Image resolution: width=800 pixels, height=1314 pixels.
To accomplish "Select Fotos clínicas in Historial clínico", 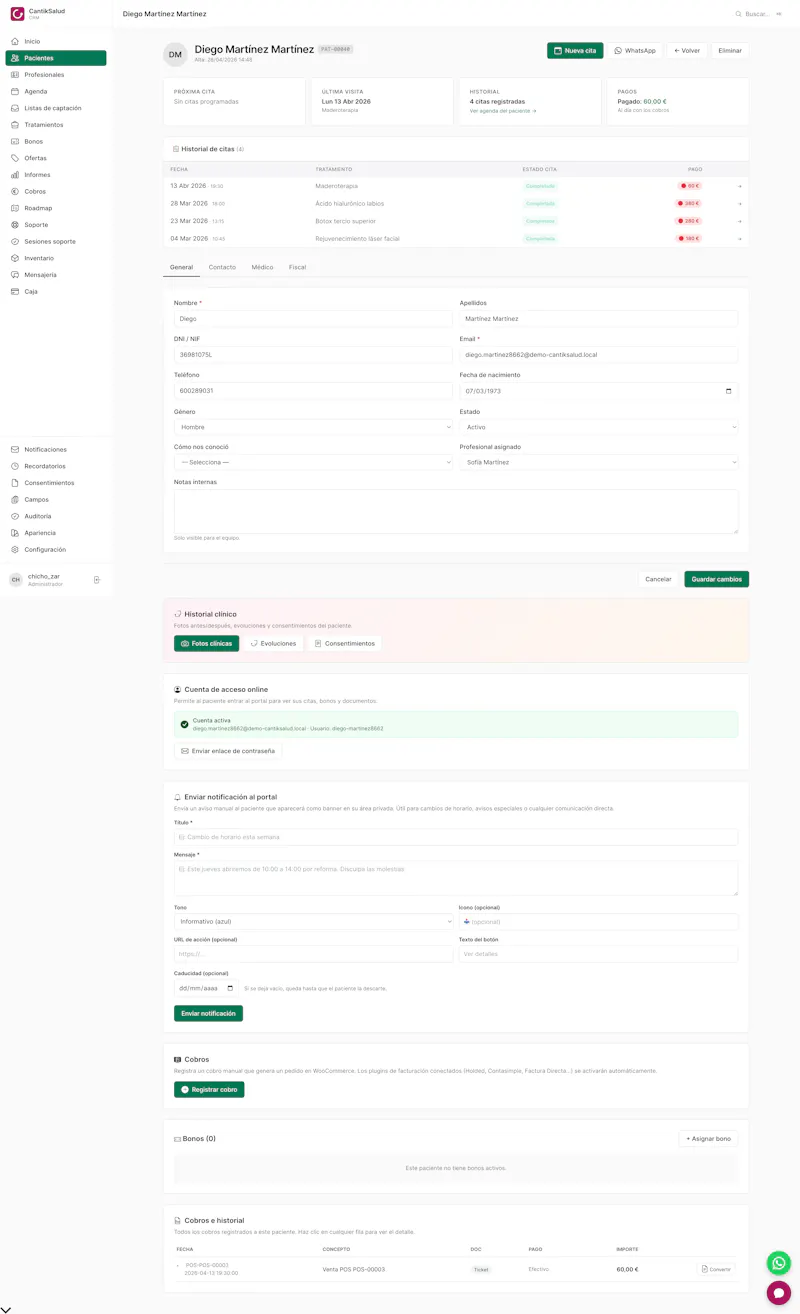I will pos(206,643).
